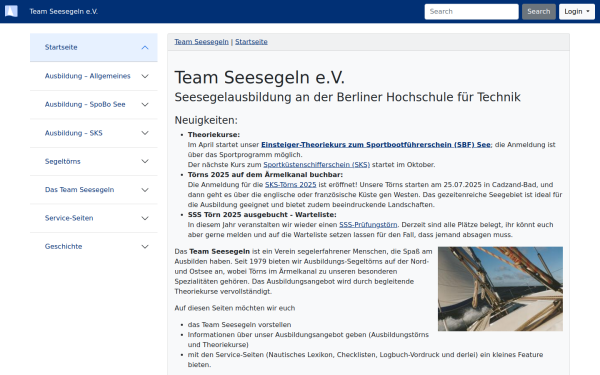Click the Theoriekurse: bullet heading
Image resolution: width=600 pixels, height=375 pixels.
coord(214,135)
